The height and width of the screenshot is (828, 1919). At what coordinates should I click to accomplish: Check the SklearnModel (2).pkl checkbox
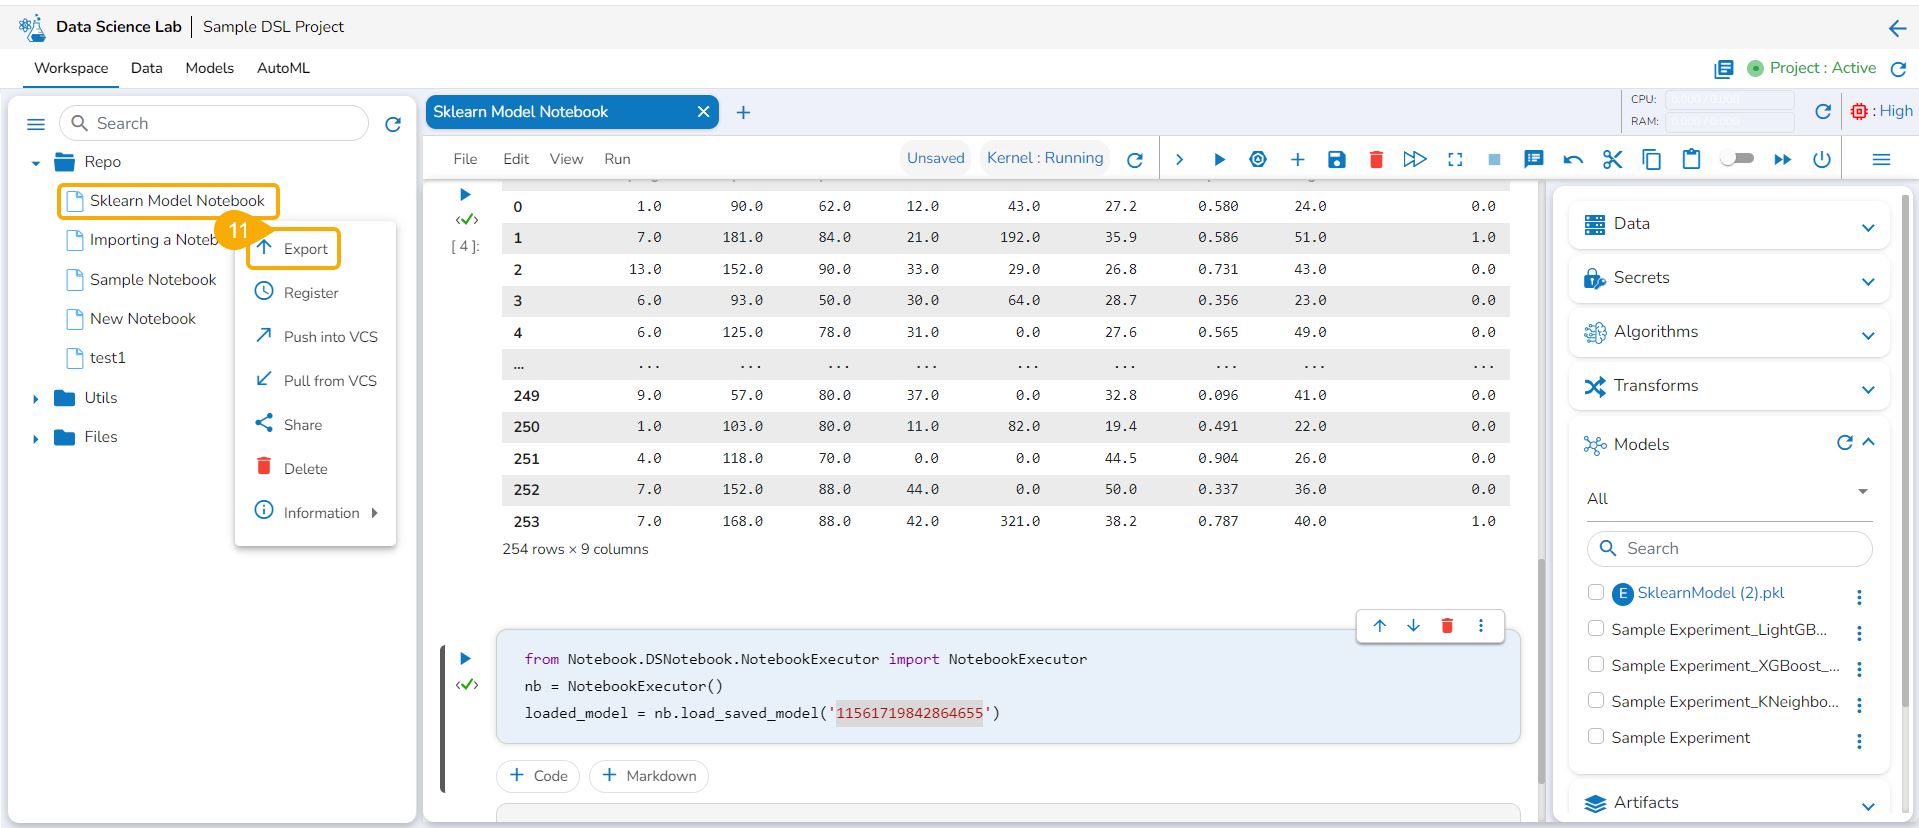[x=1596, y=592]
